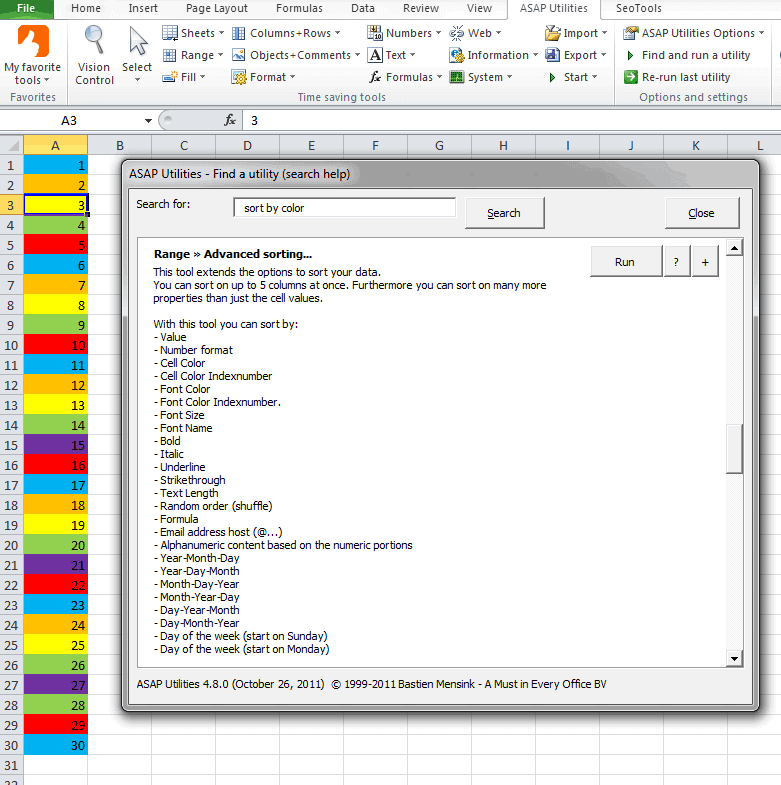This screenshot has height=785, width=781.
Task: Click the Format gear icon
Action: (239, 77)
